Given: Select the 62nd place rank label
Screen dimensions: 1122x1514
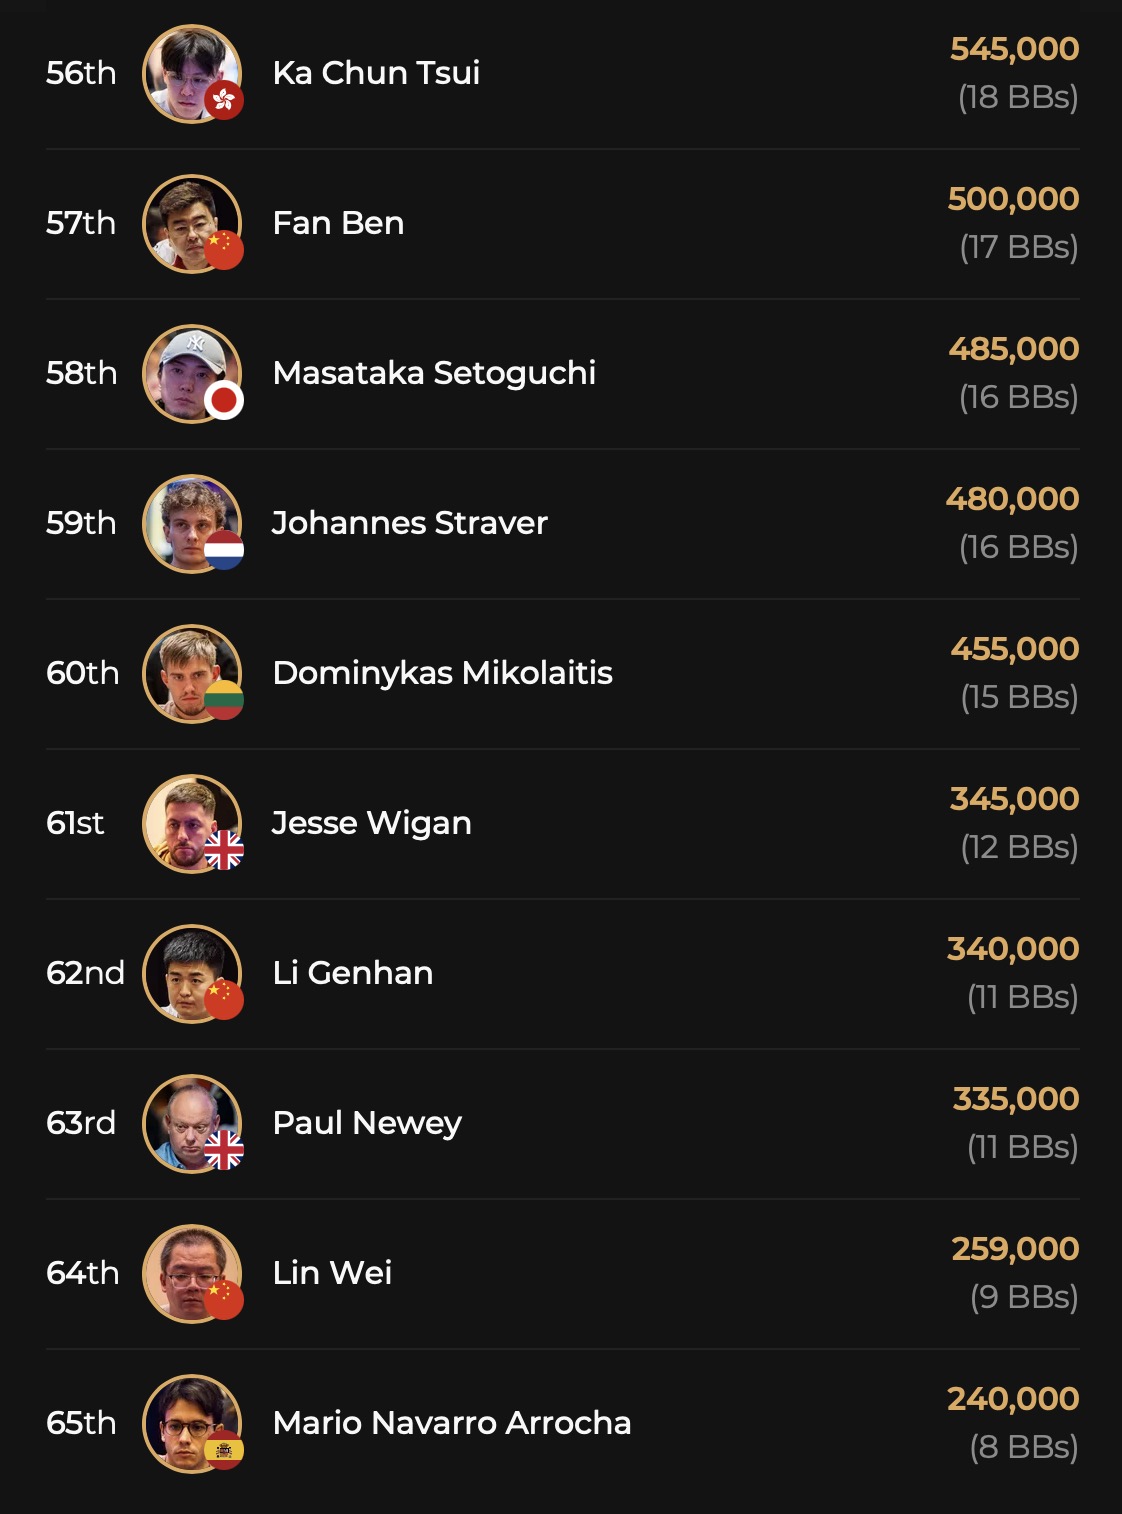Looking at the screenshot, I should tap(85, 973).
